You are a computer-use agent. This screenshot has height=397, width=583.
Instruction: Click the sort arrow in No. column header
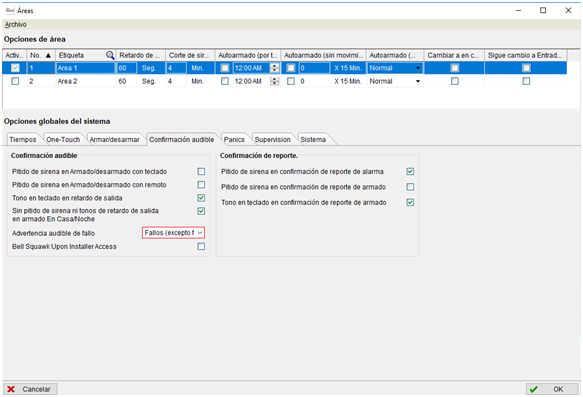48,55
